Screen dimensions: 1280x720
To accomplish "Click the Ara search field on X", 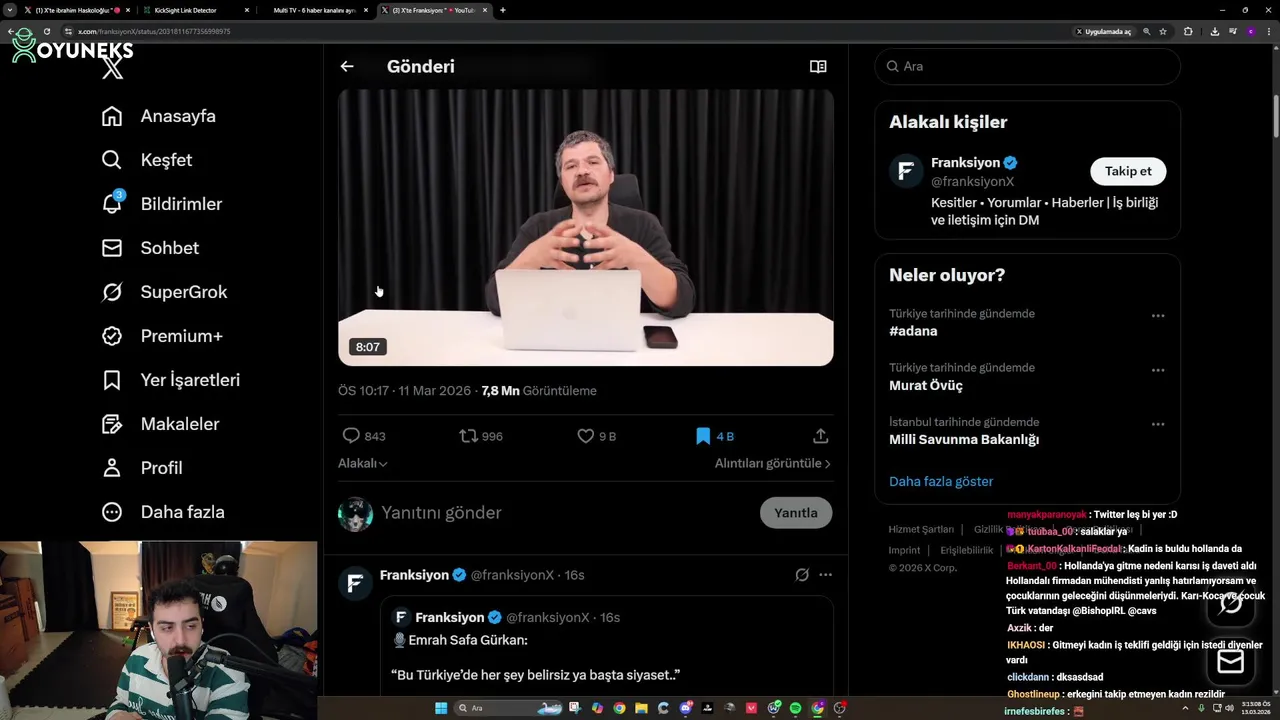I will pyautogui.click(x=1027, y=66).
